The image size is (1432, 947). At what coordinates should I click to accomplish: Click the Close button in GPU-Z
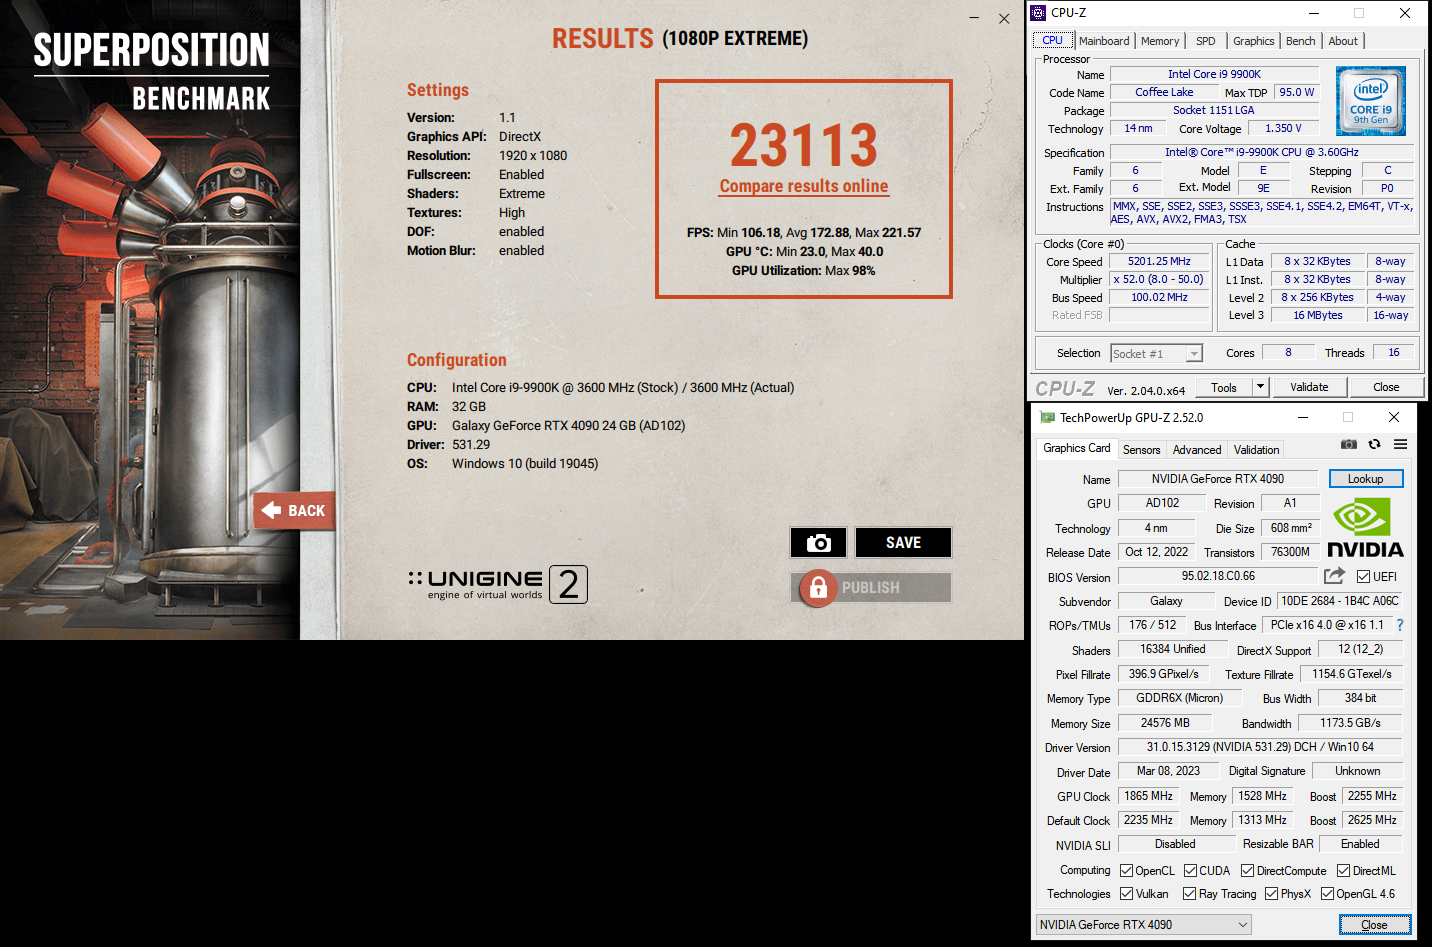click(1374, 925)
